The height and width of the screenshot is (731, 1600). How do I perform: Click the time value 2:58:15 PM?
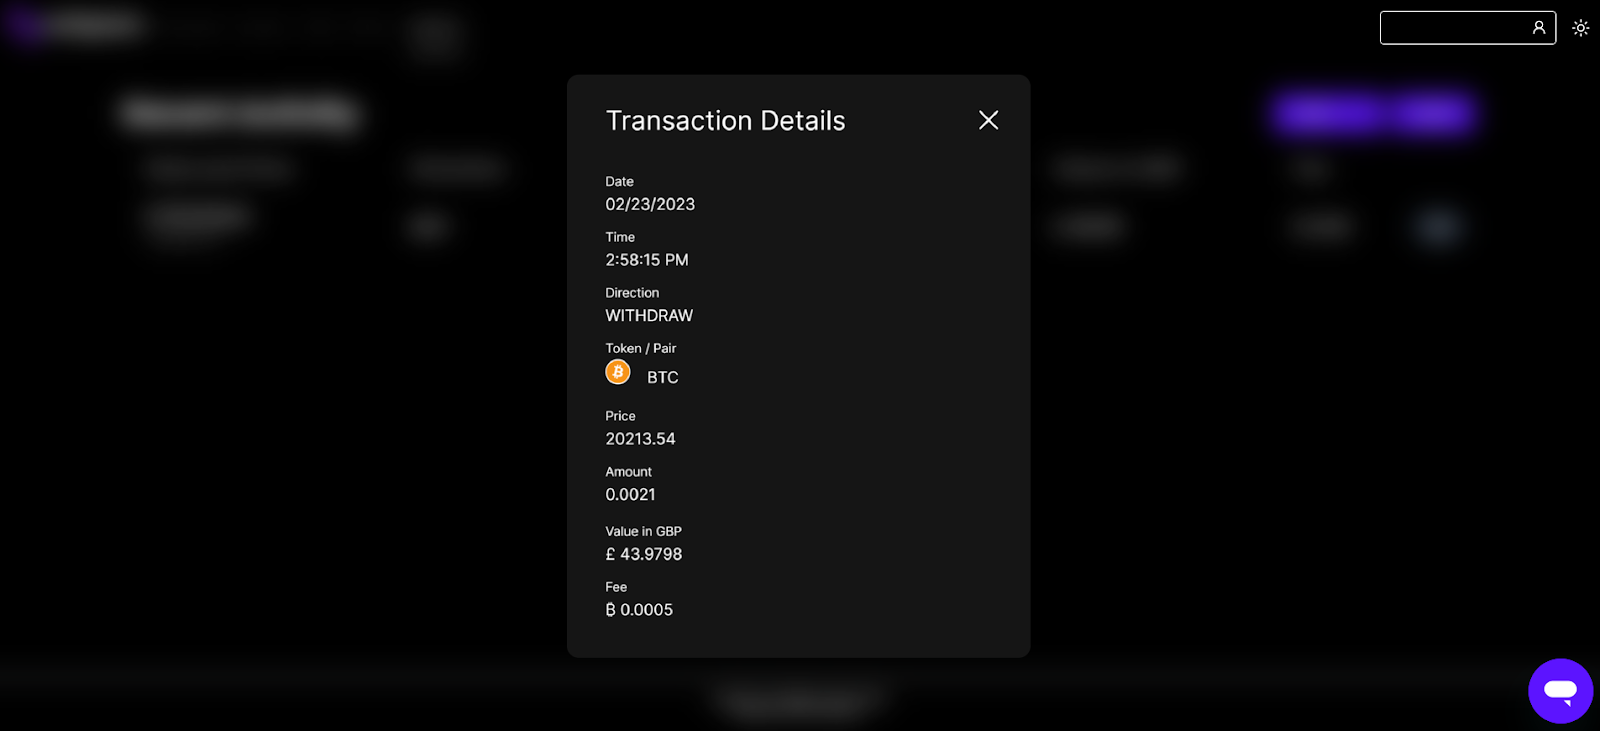[647, 260]
